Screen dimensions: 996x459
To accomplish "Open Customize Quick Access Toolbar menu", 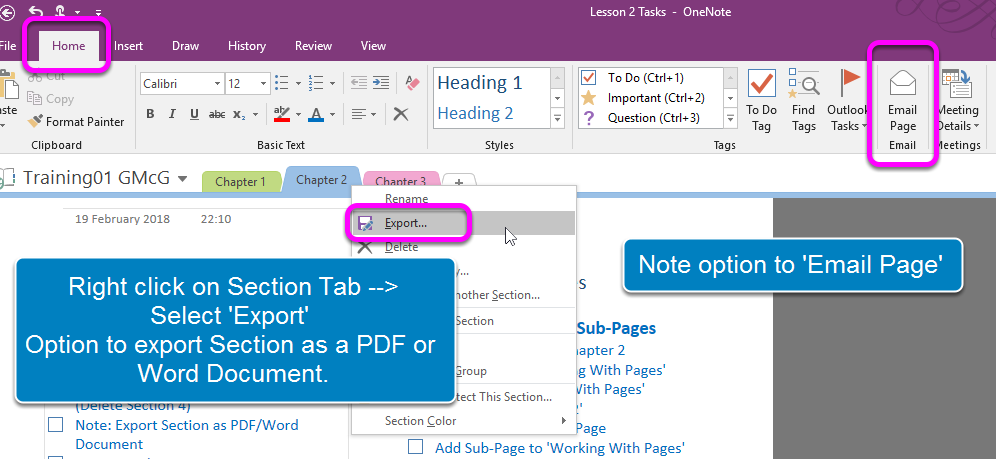I will tap(98, 13).
